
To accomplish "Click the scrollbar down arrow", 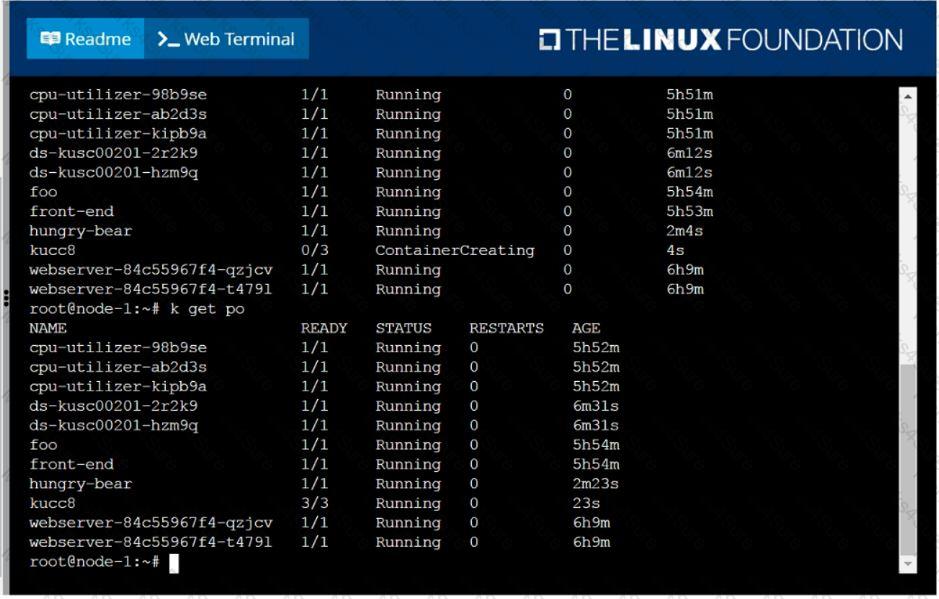I will [908, 564].
